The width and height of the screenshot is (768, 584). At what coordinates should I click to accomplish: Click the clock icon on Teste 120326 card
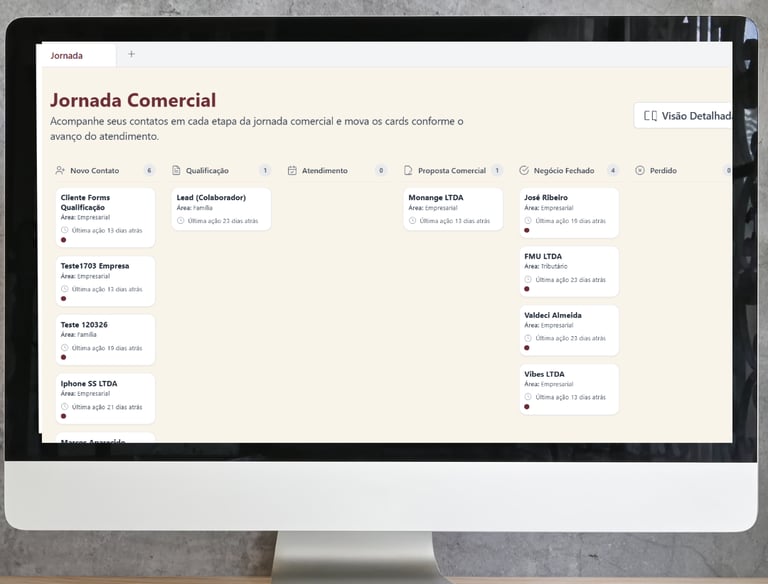[65, 348]
